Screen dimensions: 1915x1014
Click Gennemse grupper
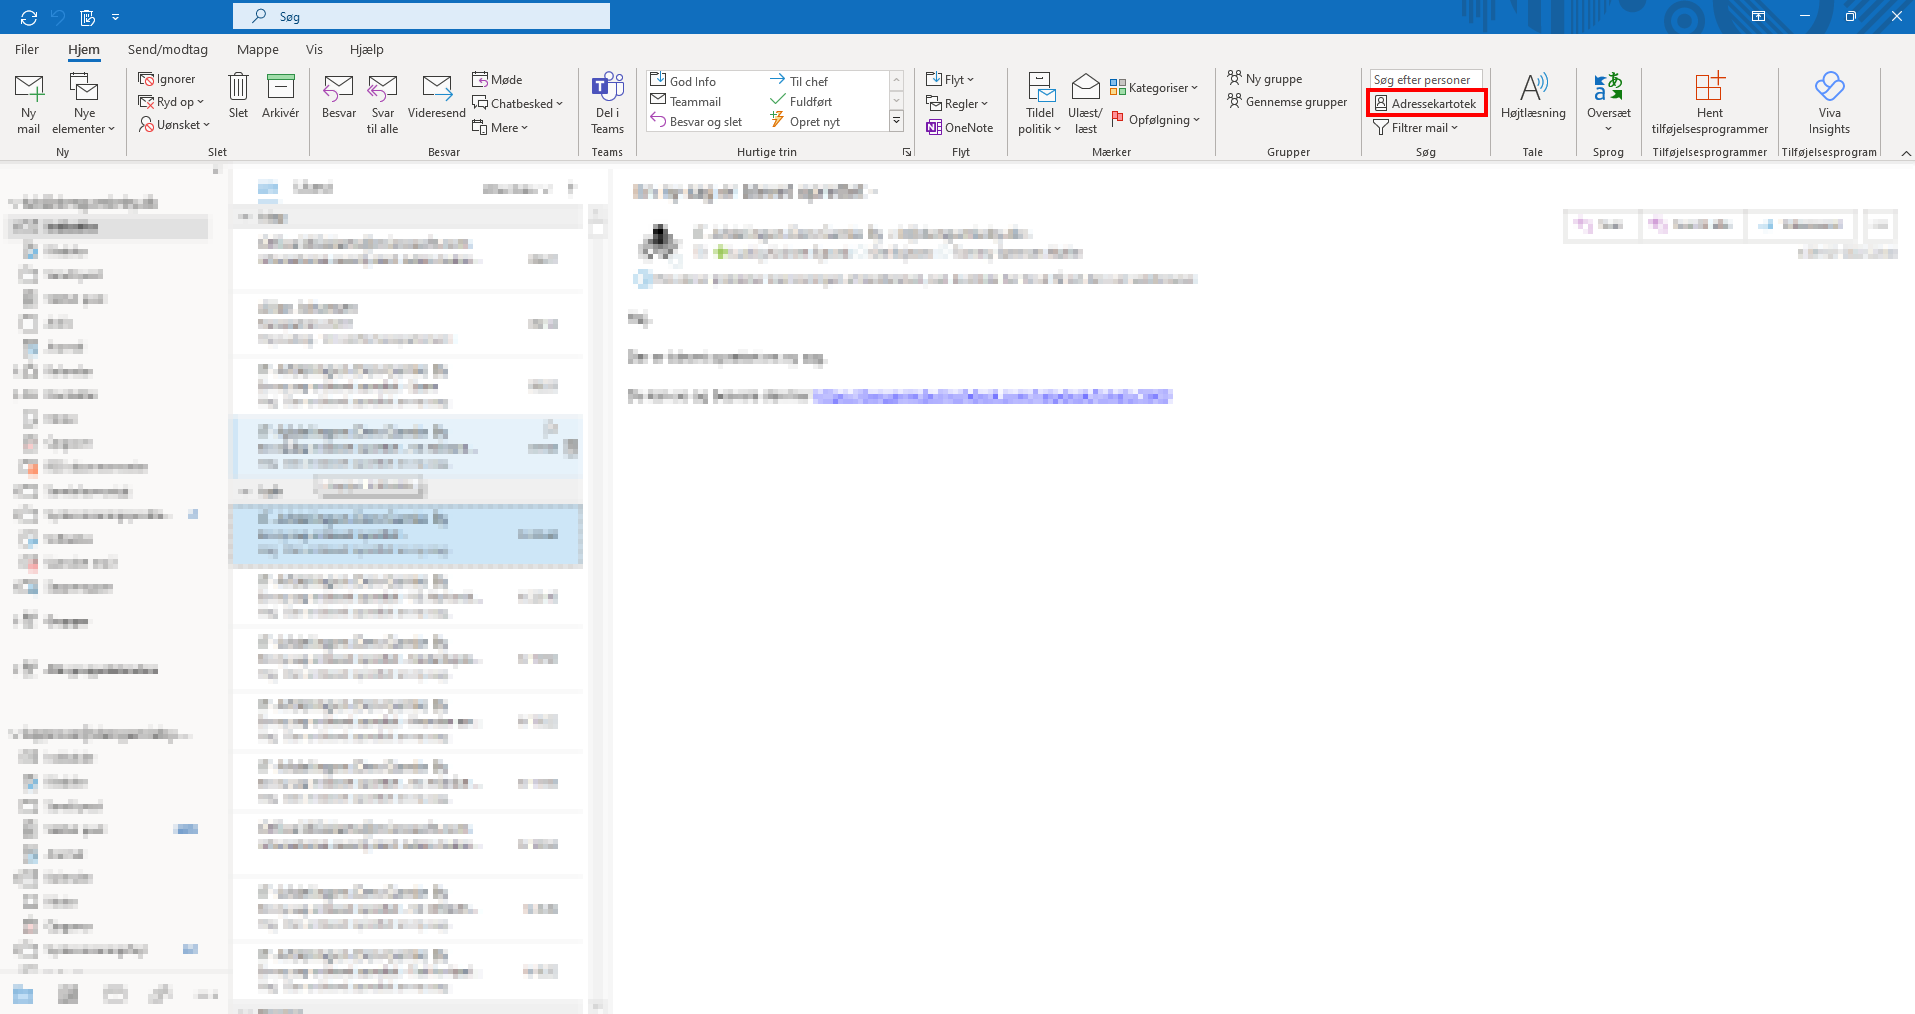pos(1287,101)
